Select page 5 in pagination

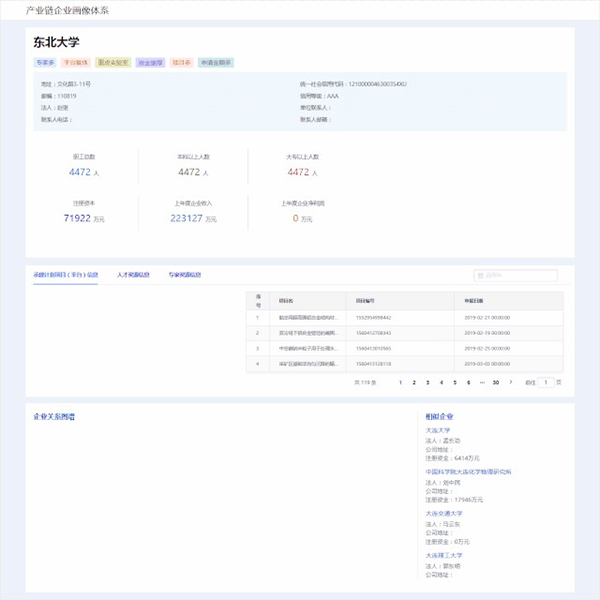tap(455, 382)
